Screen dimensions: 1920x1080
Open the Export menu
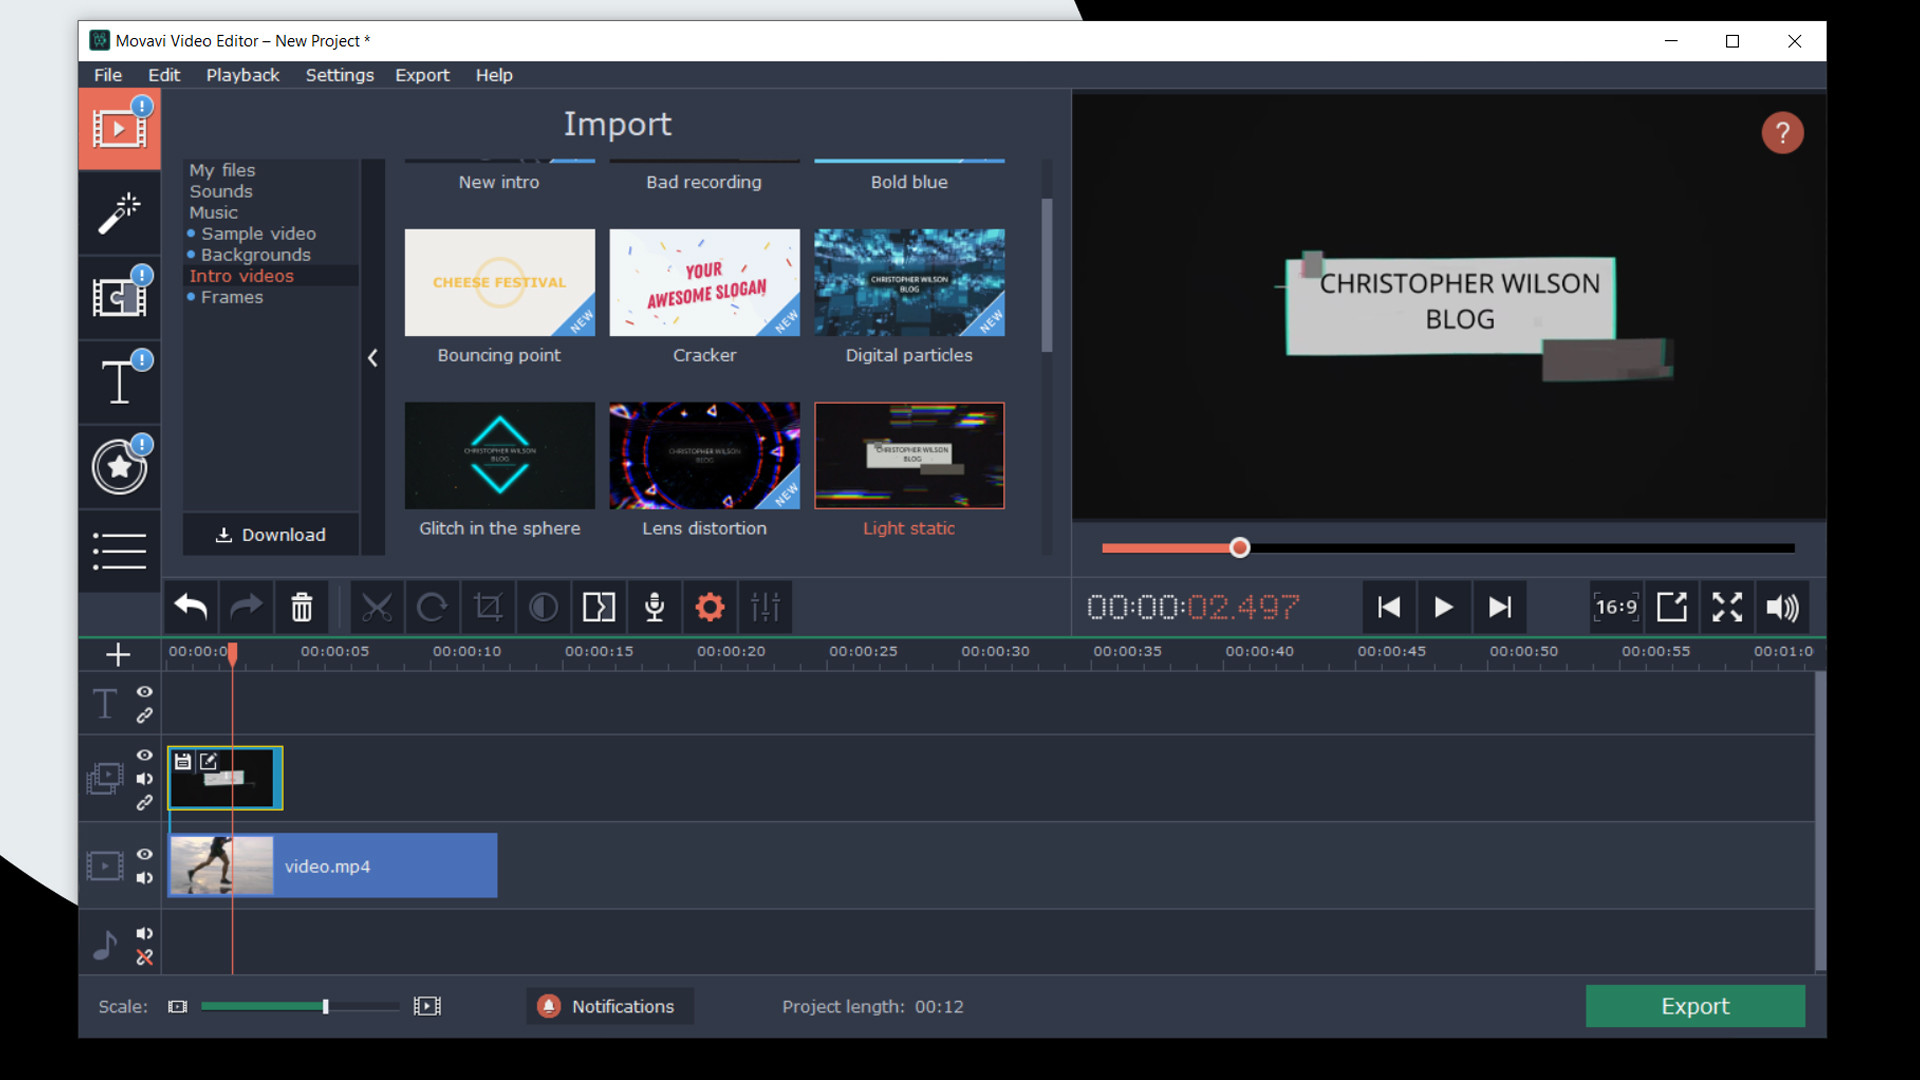422,75
